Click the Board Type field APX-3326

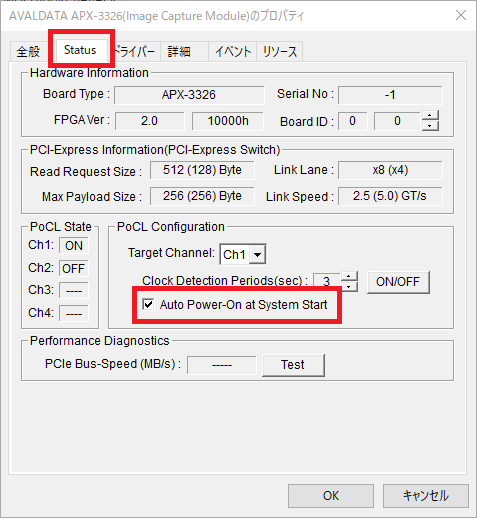point(189,95)
